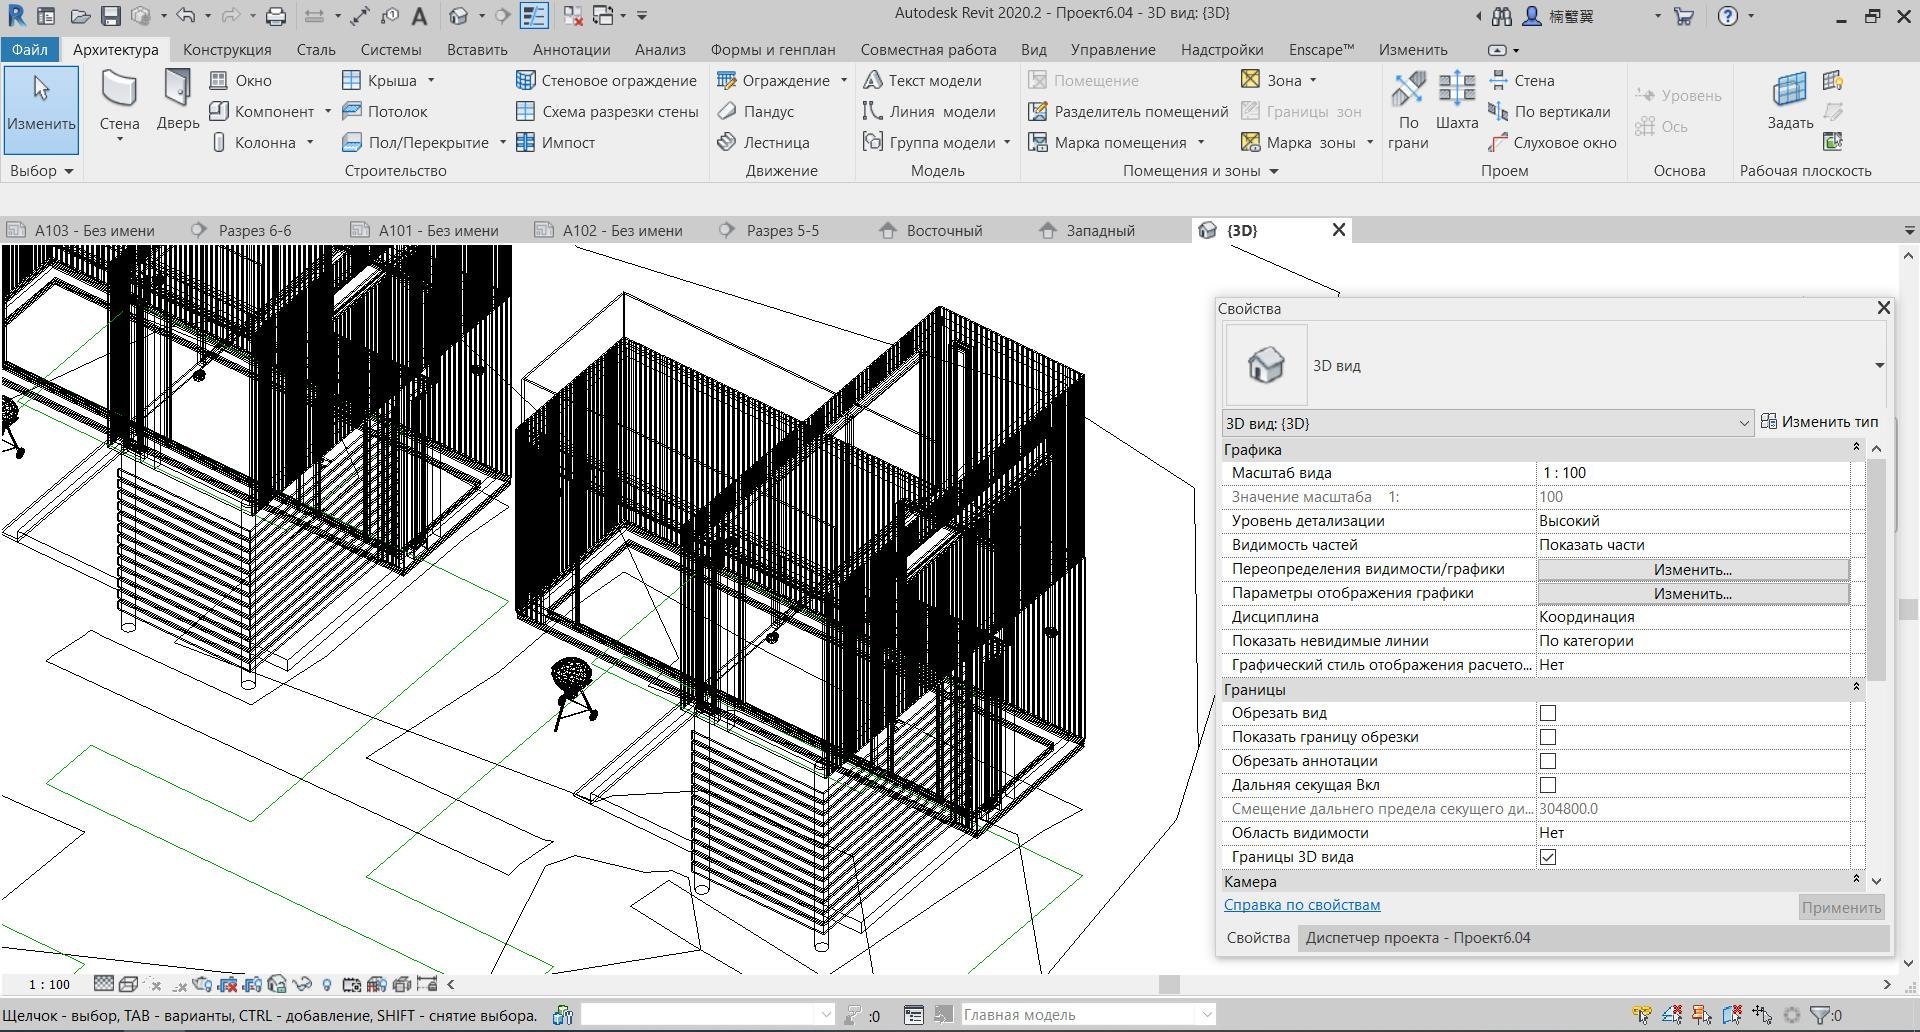Open the Файл menu
The image size is (1920, 1032).
click(x=30, y=49)
